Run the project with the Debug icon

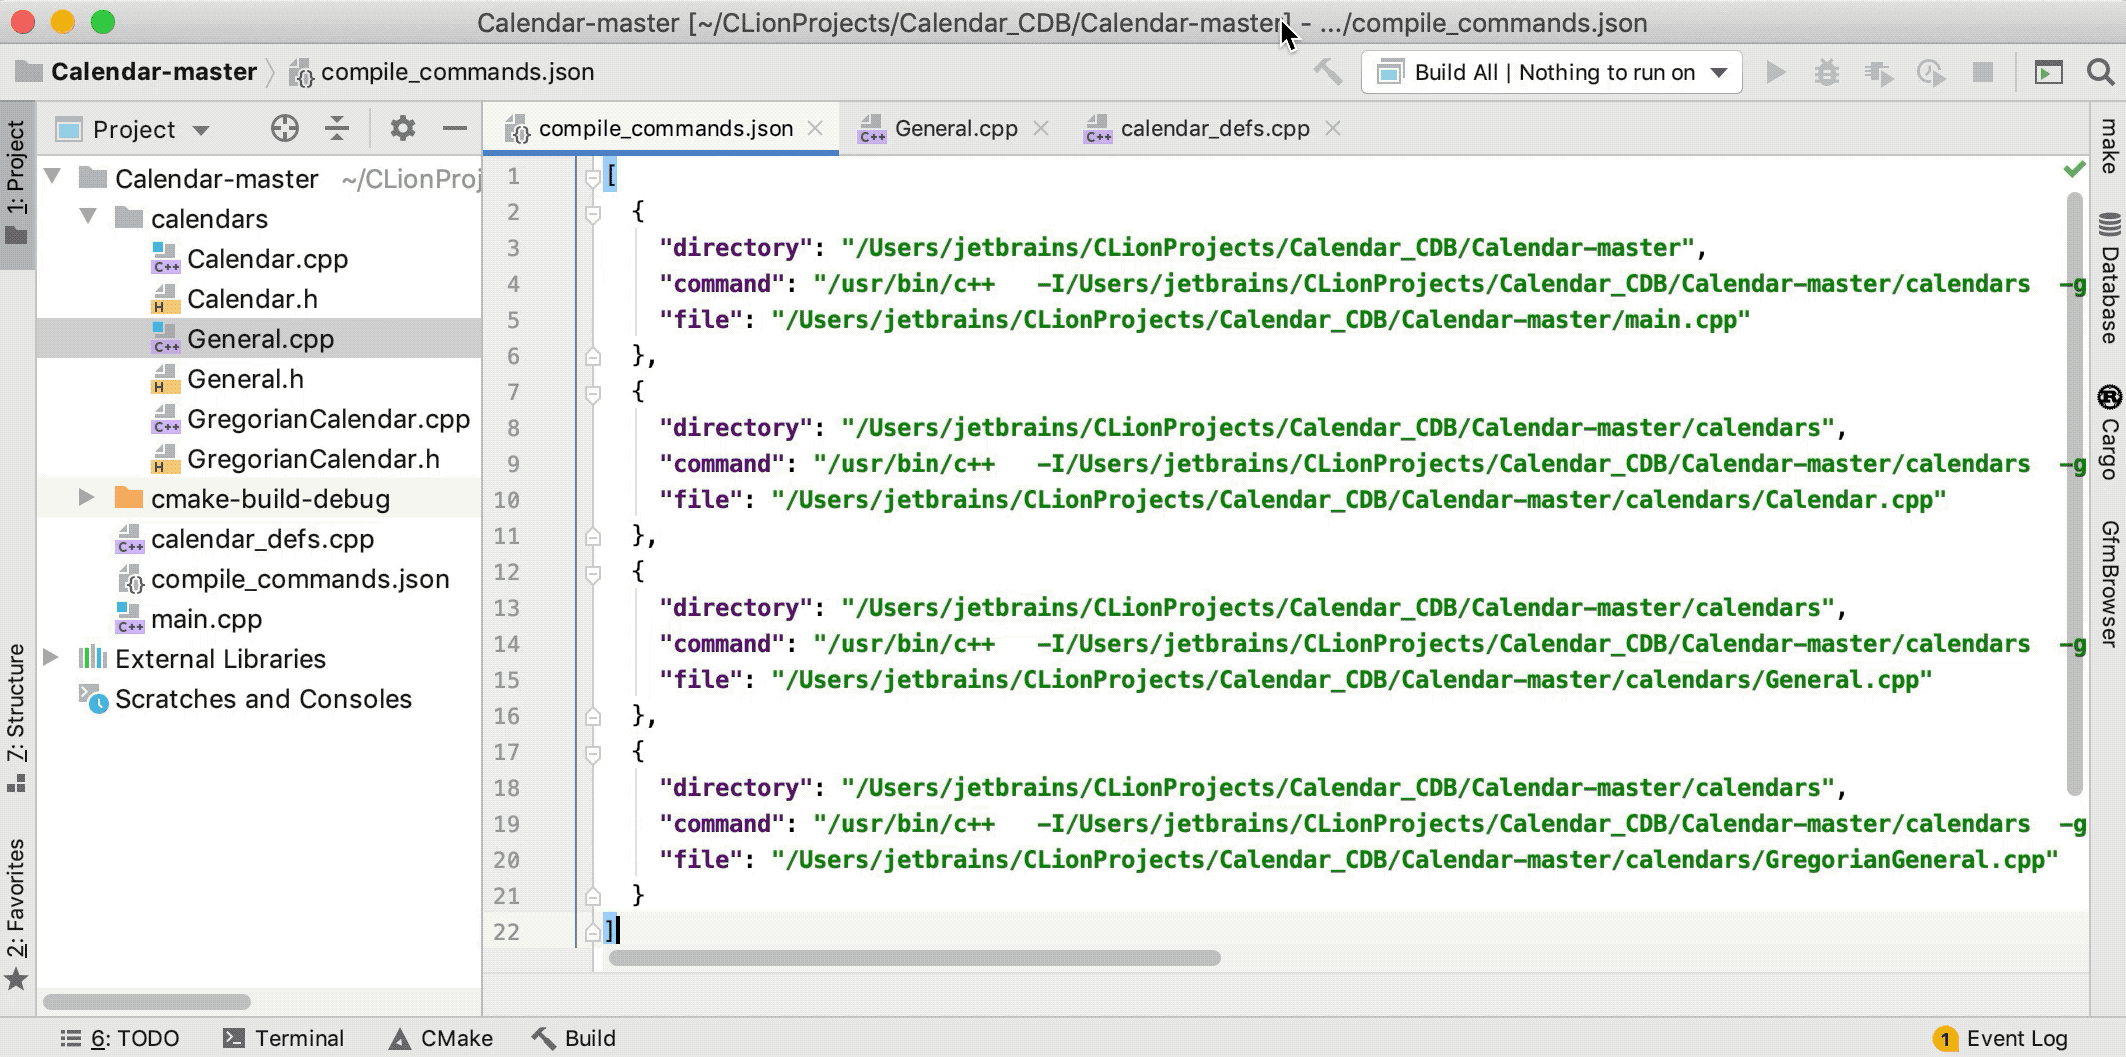pos(1827,72)
